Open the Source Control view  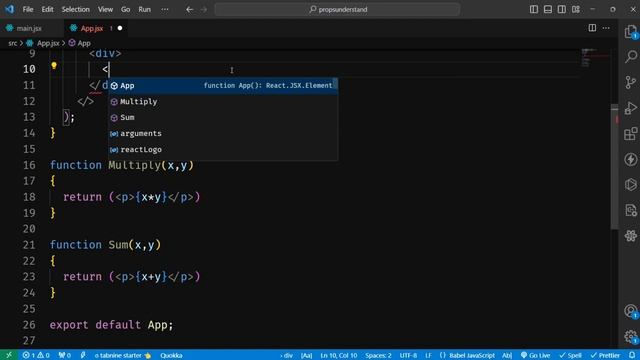click(631, 82)
